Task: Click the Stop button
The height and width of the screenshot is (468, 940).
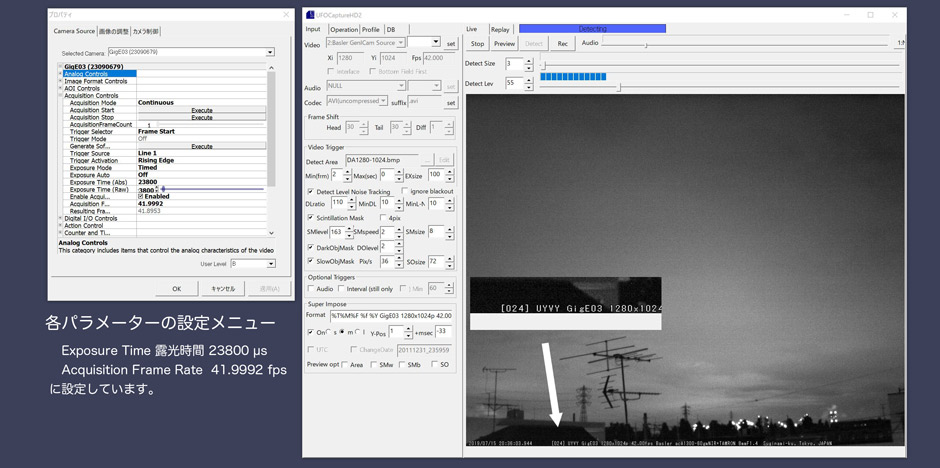Action: pyautogui.click(x=477, y=44)
